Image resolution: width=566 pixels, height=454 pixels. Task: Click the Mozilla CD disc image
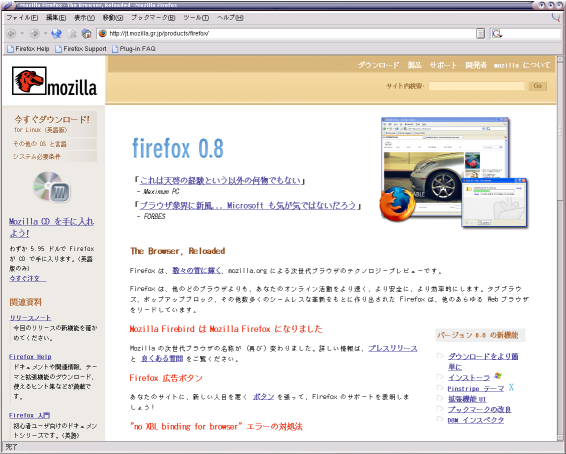click(52, 187)
